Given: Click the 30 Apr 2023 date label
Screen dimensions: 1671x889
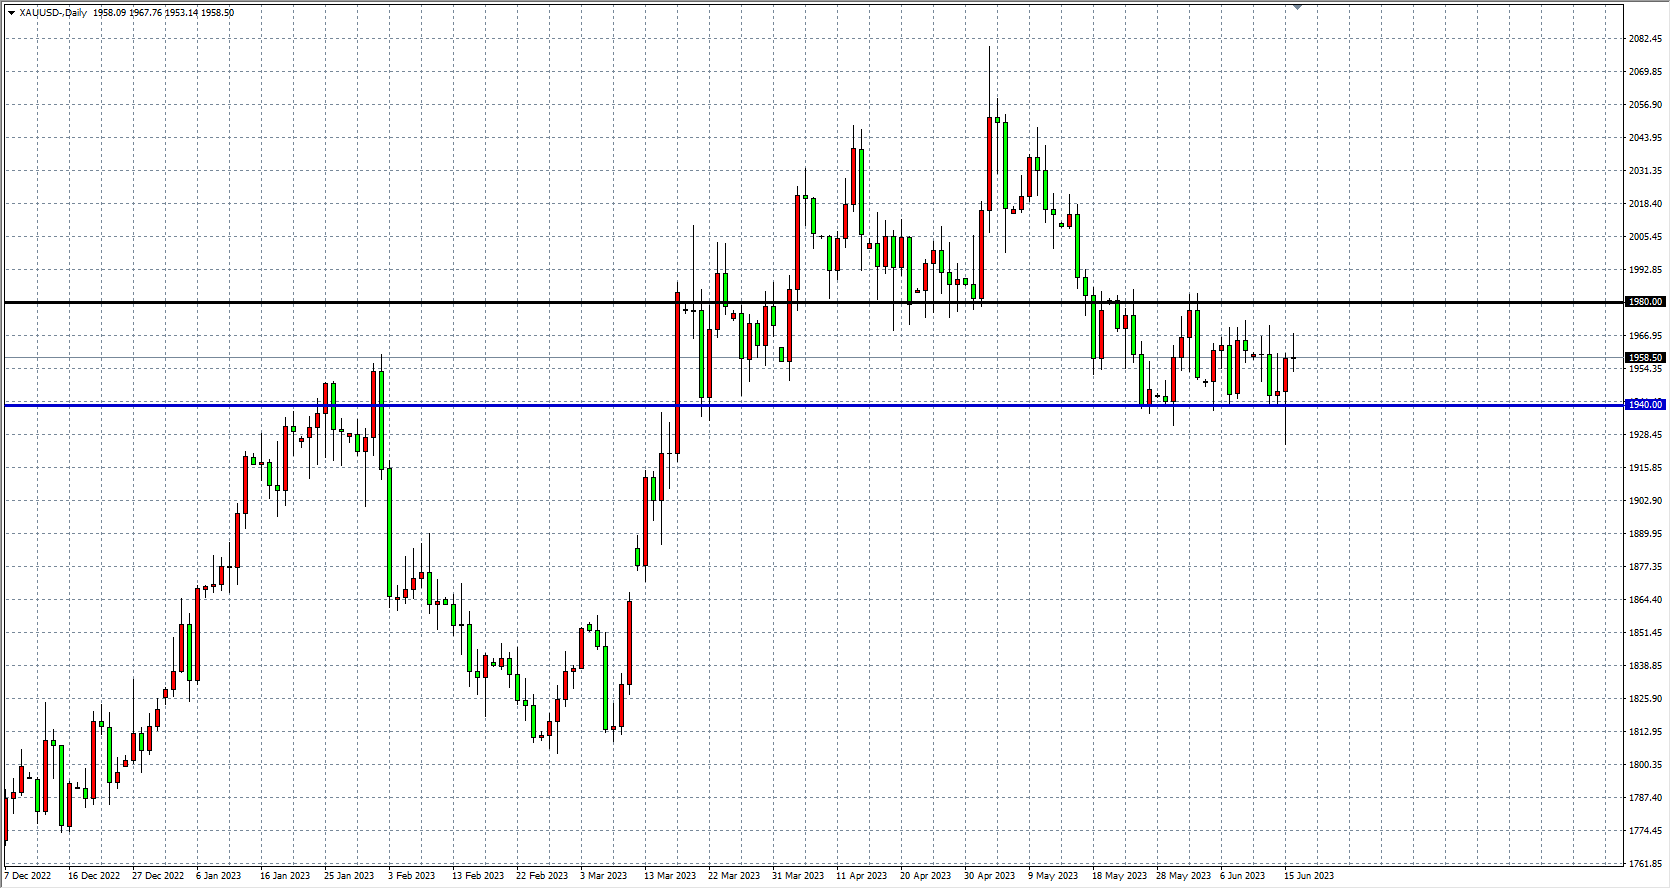Looking at the screenshot, I should click(x=989, y=876).
